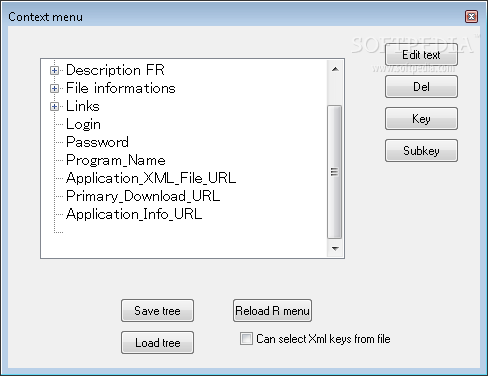The height and width of the screenshot is (376, 488).
Task: Click the Load tree button
Action: [157, 343]
